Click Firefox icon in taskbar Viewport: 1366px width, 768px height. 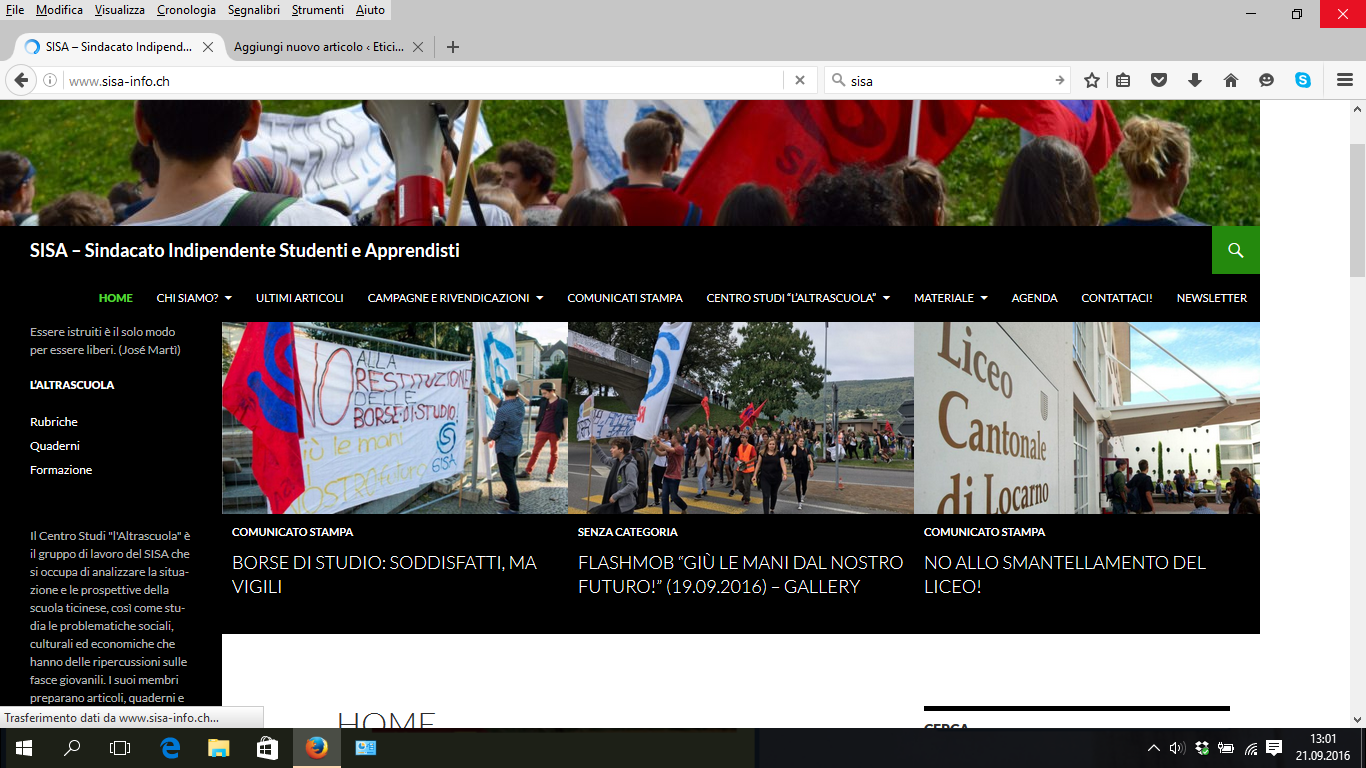click(x=316, y=748)
